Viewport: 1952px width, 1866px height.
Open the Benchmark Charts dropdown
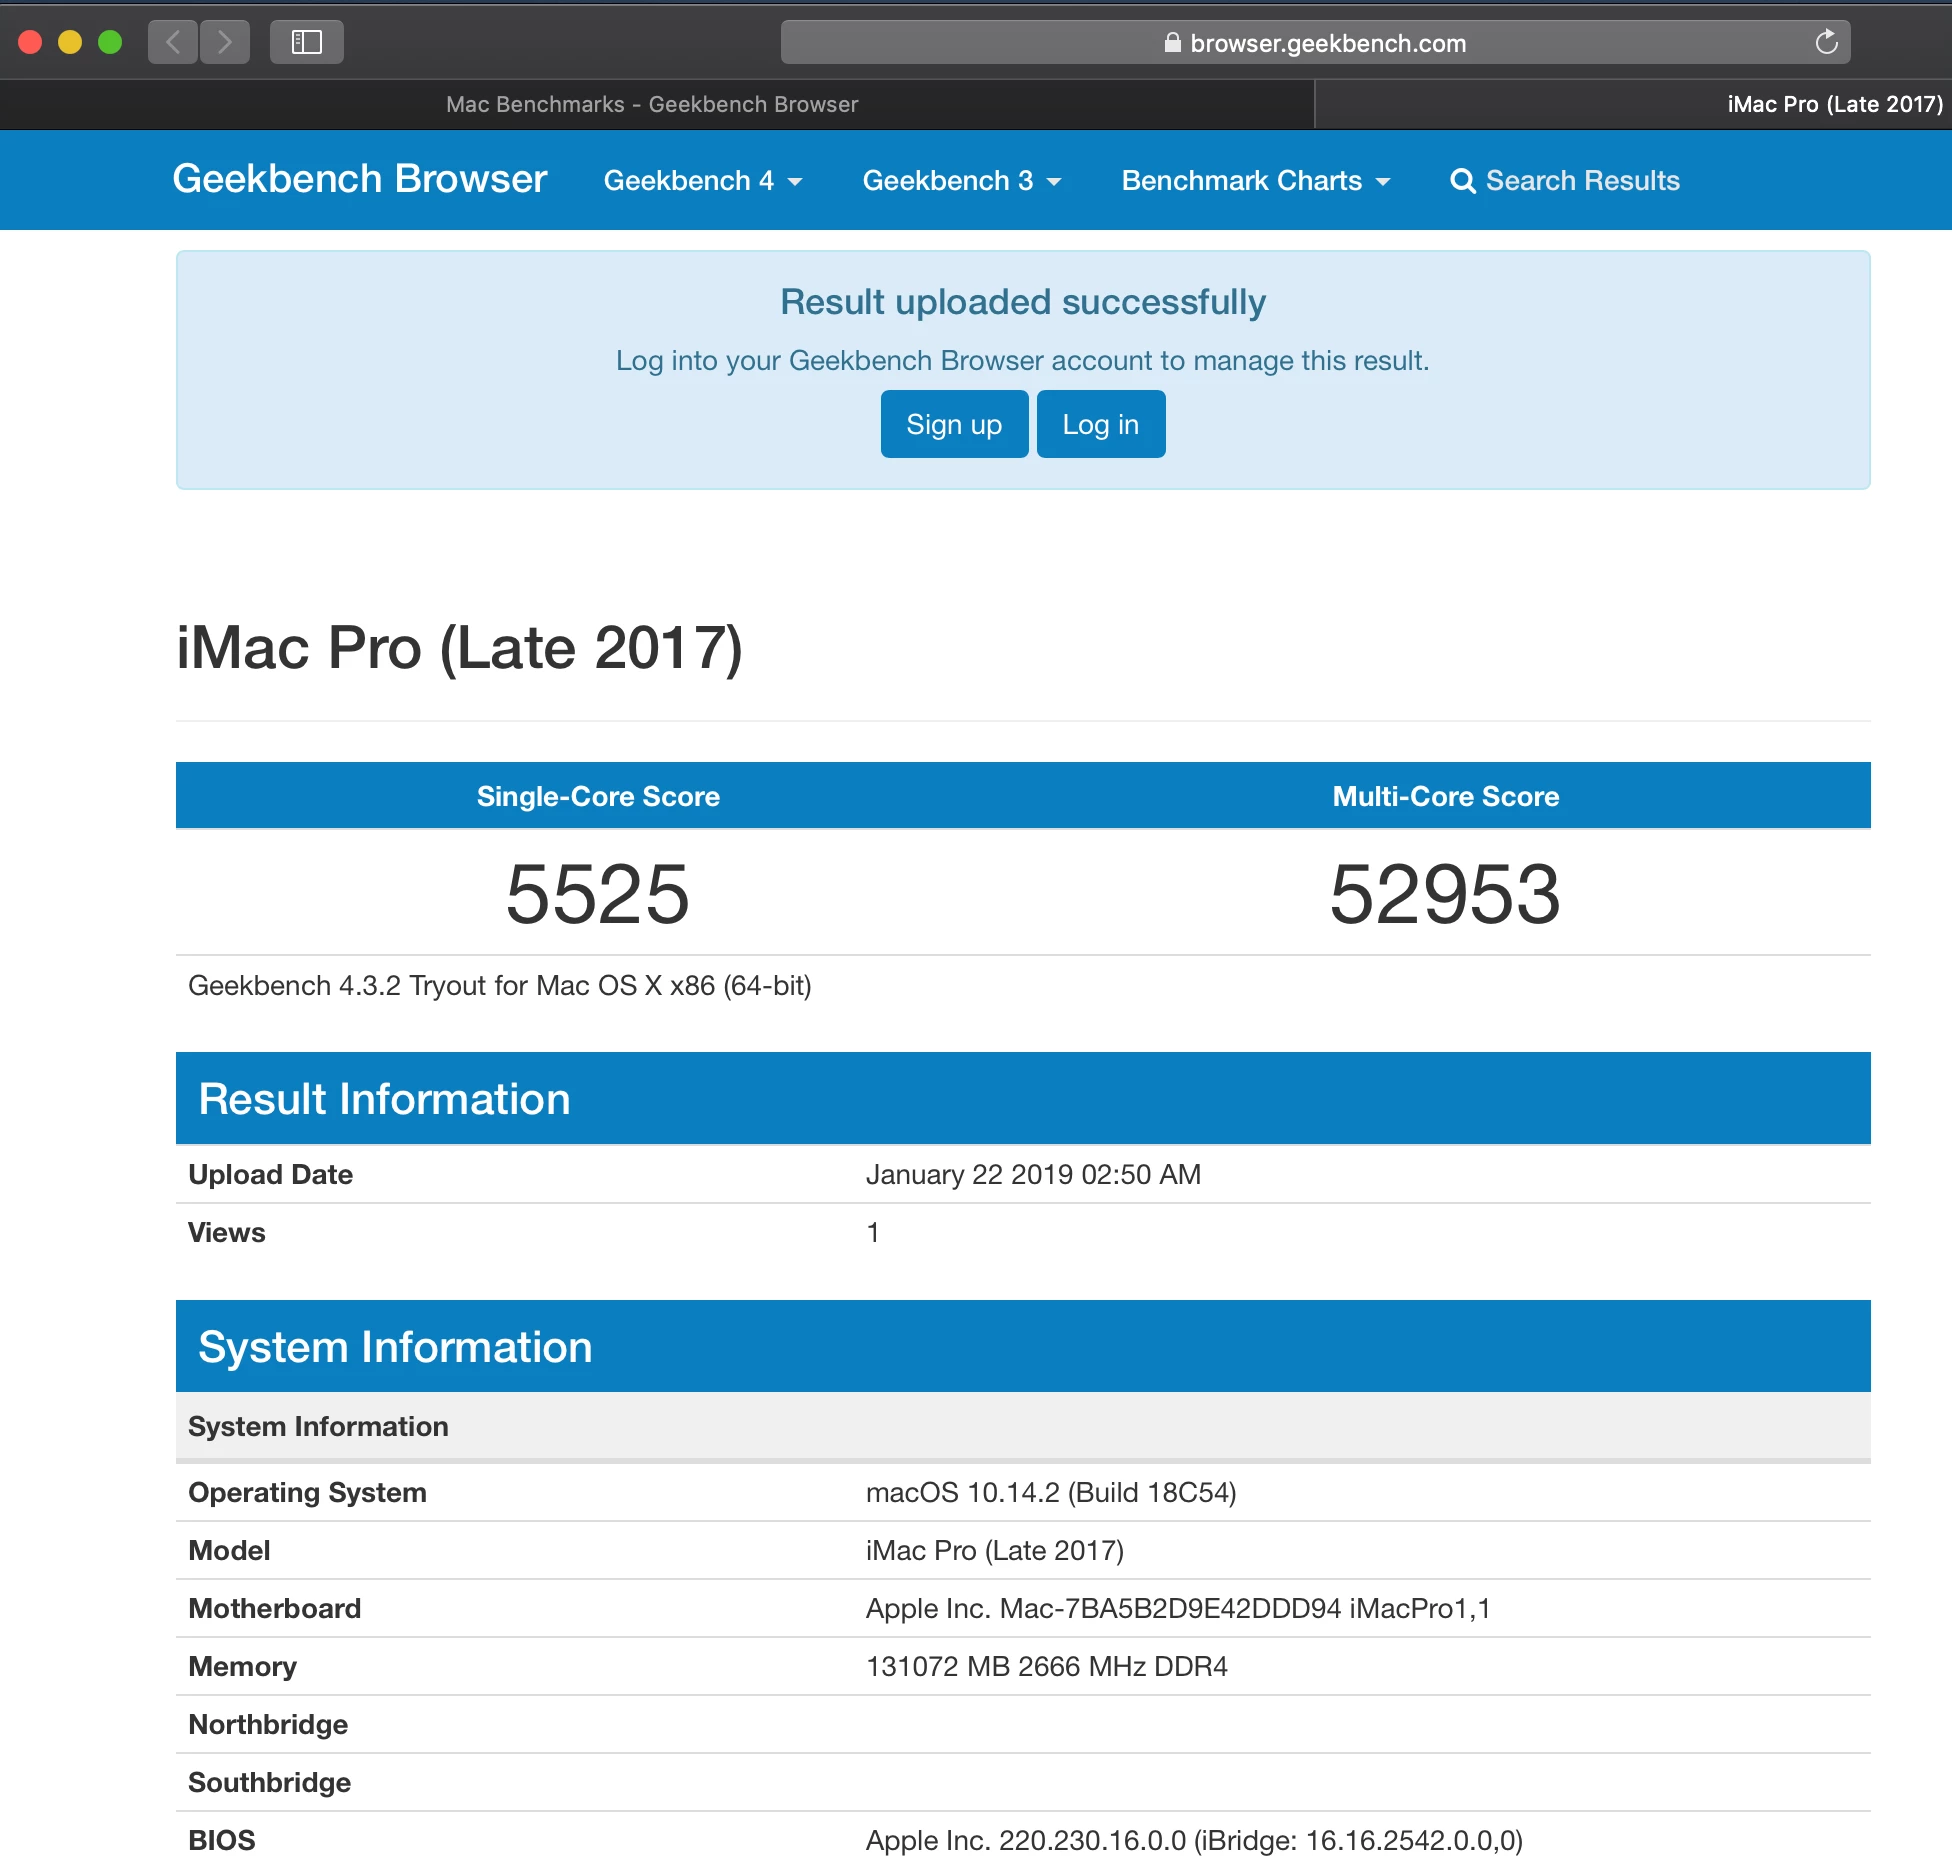point(1255,181)
